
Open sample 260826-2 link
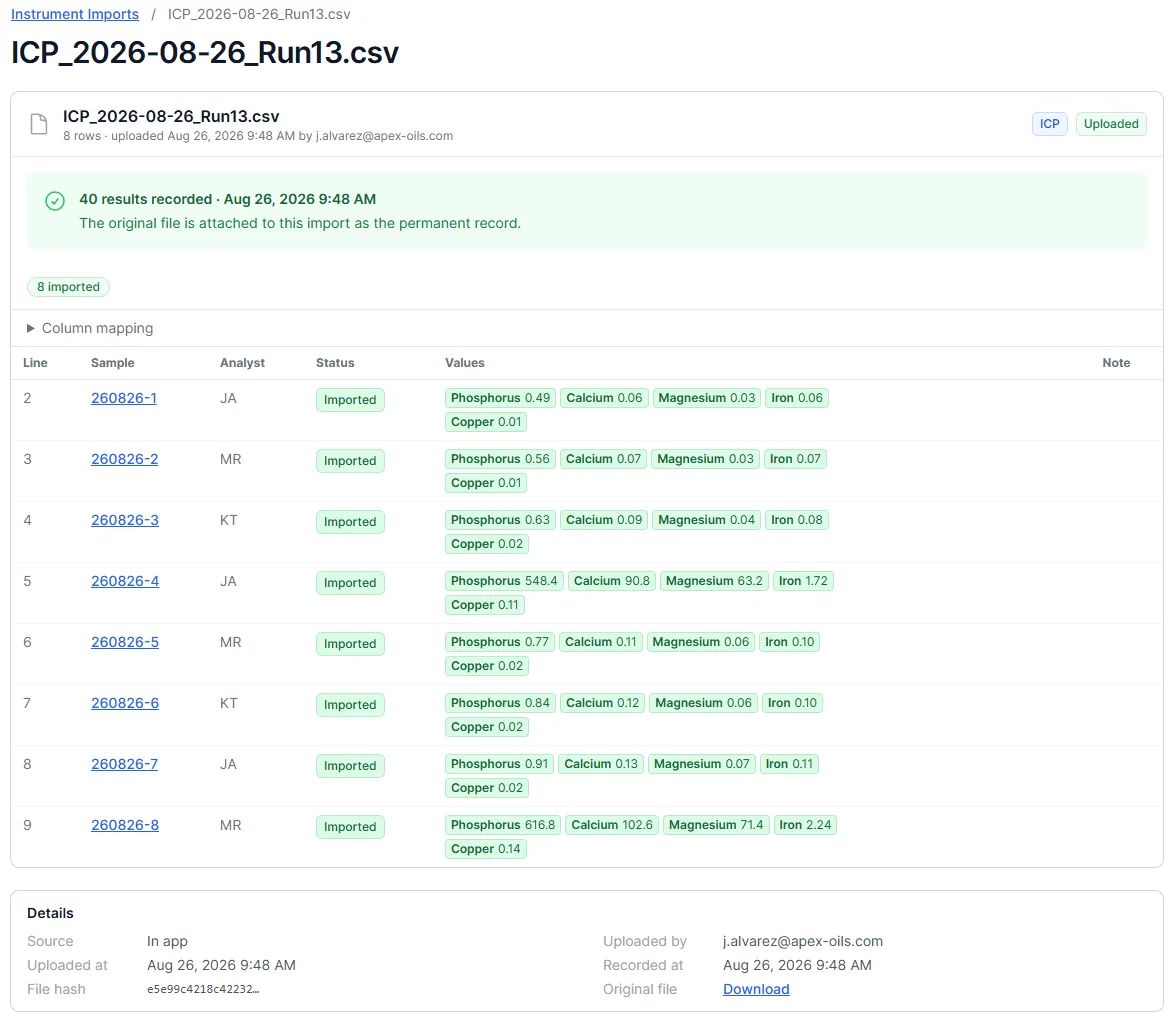tap(125, 459)
